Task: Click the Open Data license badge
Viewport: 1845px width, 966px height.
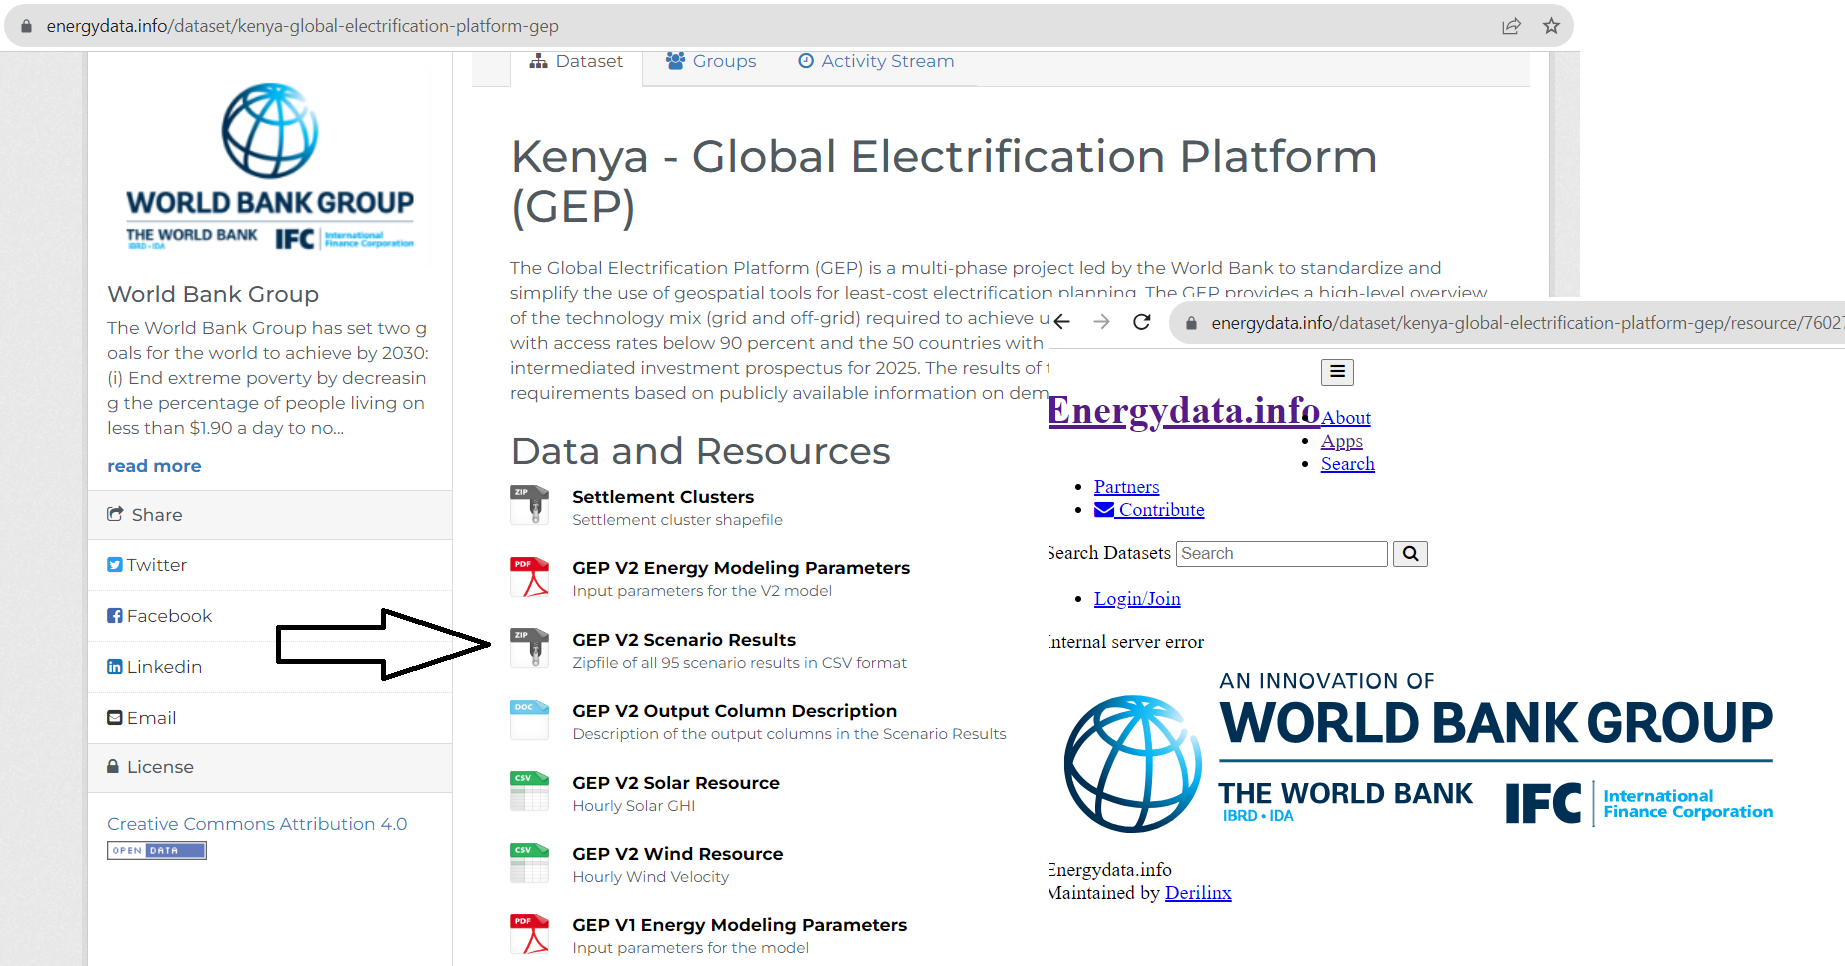Action: pyautogui.click(x=156, y=850)
